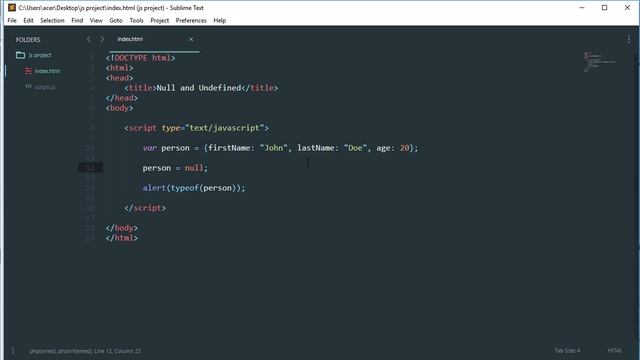640x360 pixels.
Task: Minimize the Sublime Text window
Action: tap(582, 8)
